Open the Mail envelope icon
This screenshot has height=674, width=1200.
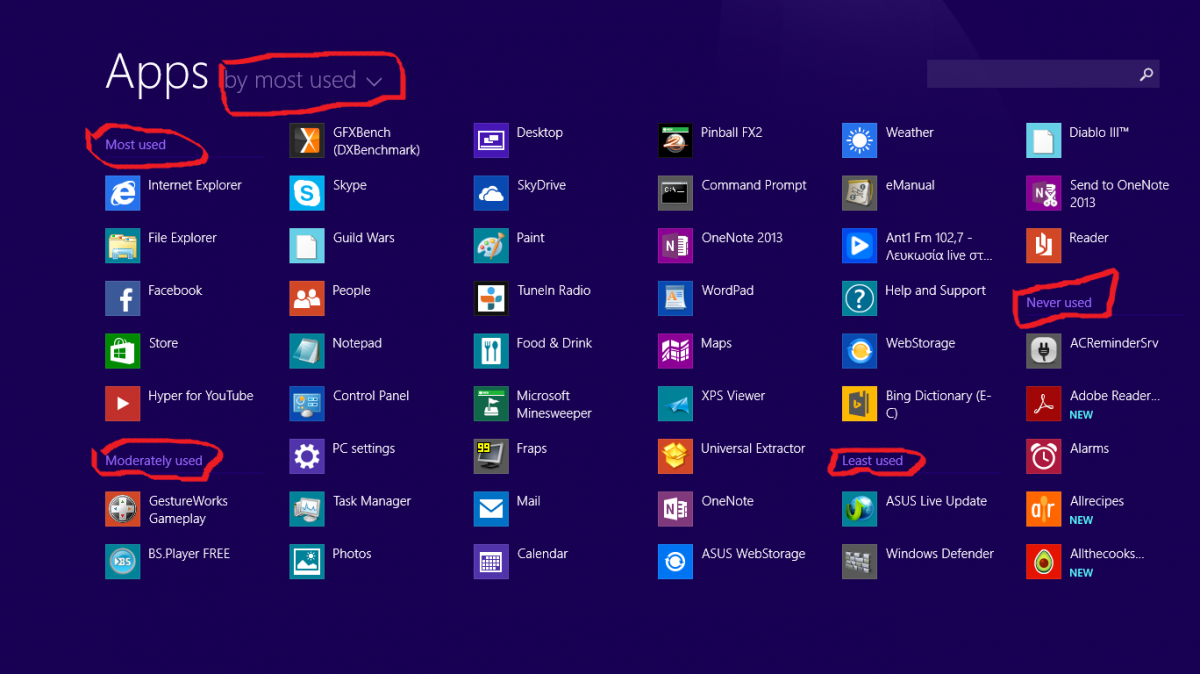(x=491, y=509)
